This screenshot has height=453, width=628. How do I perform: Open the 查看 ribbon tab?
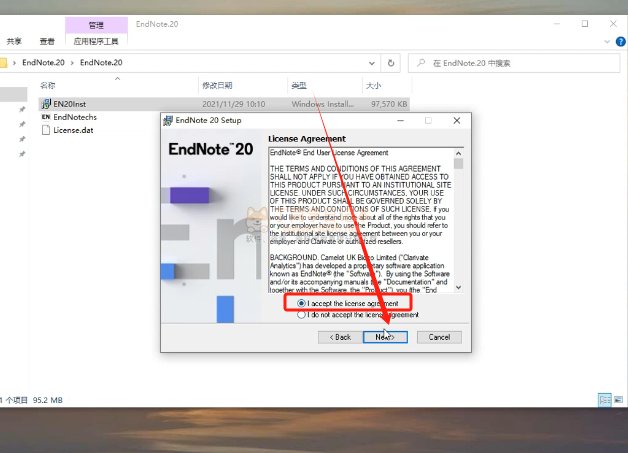(x=47, y=41)
